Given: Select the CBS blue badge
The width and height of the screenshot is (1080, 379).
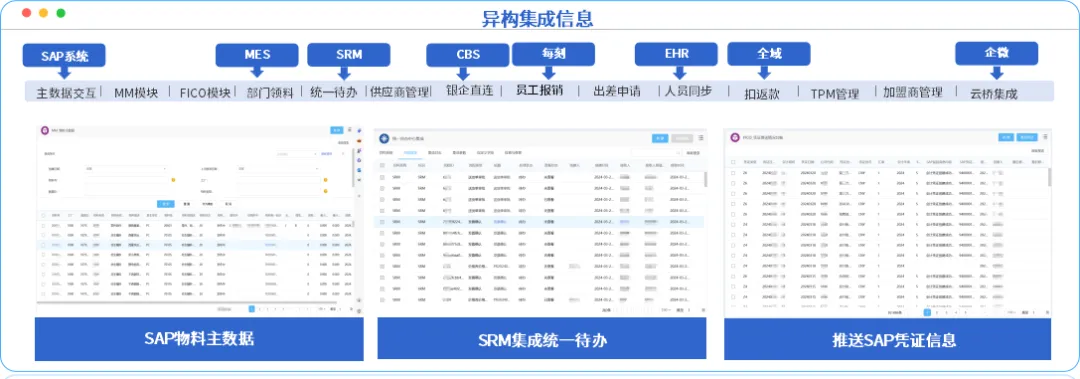Looking at the screenshot, I should [468, 55].
